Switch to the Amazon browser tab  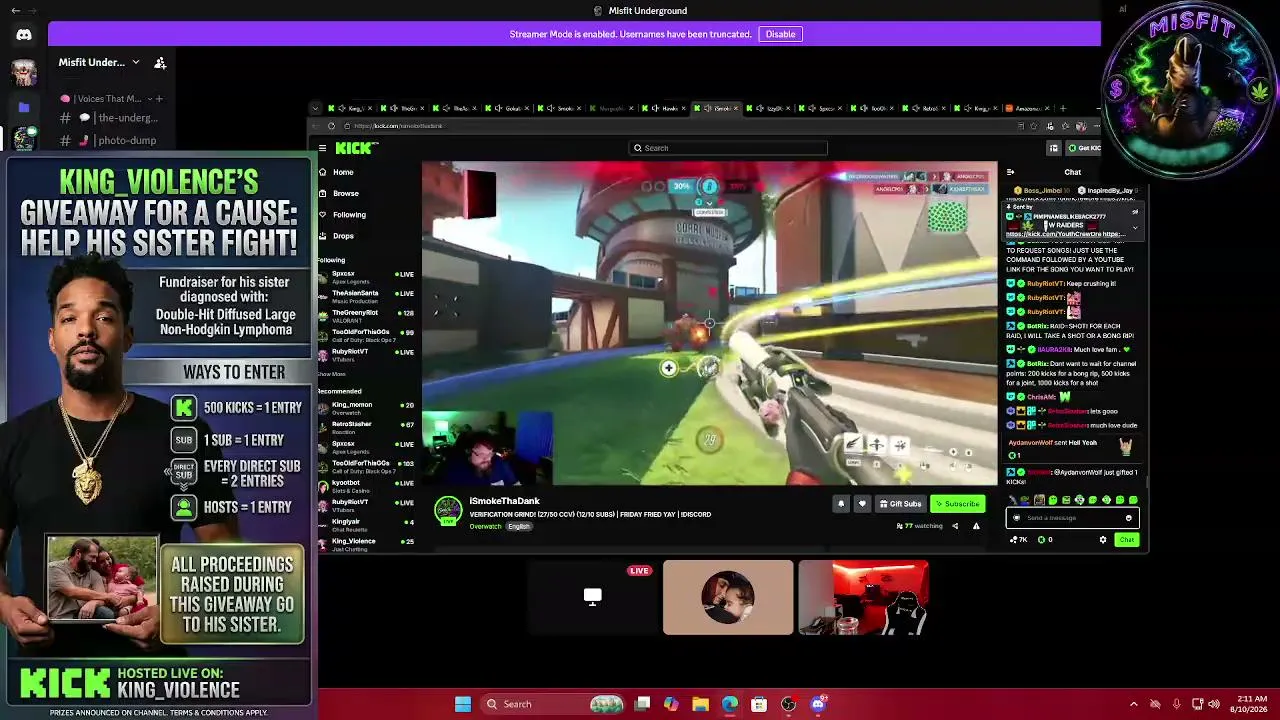click(1028, 108)
